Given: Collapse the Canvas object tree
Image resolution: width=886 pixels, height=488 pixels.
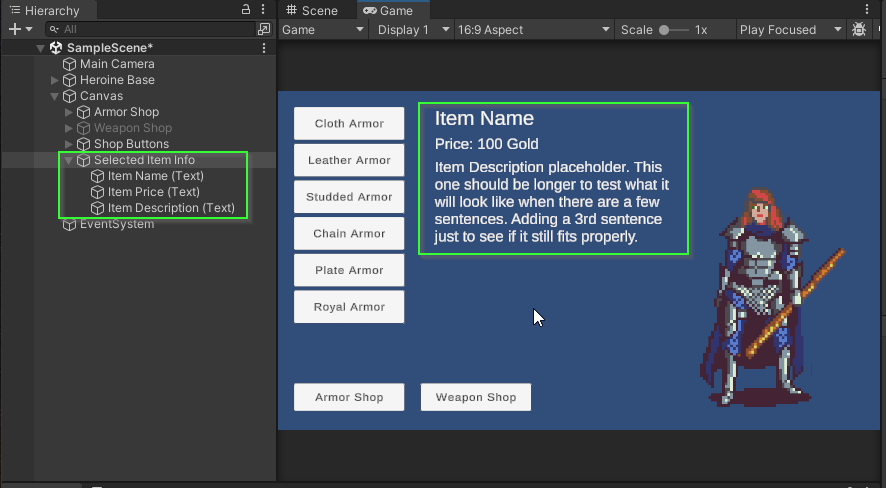Looking at the screenshot, I should tap(55, 96).
